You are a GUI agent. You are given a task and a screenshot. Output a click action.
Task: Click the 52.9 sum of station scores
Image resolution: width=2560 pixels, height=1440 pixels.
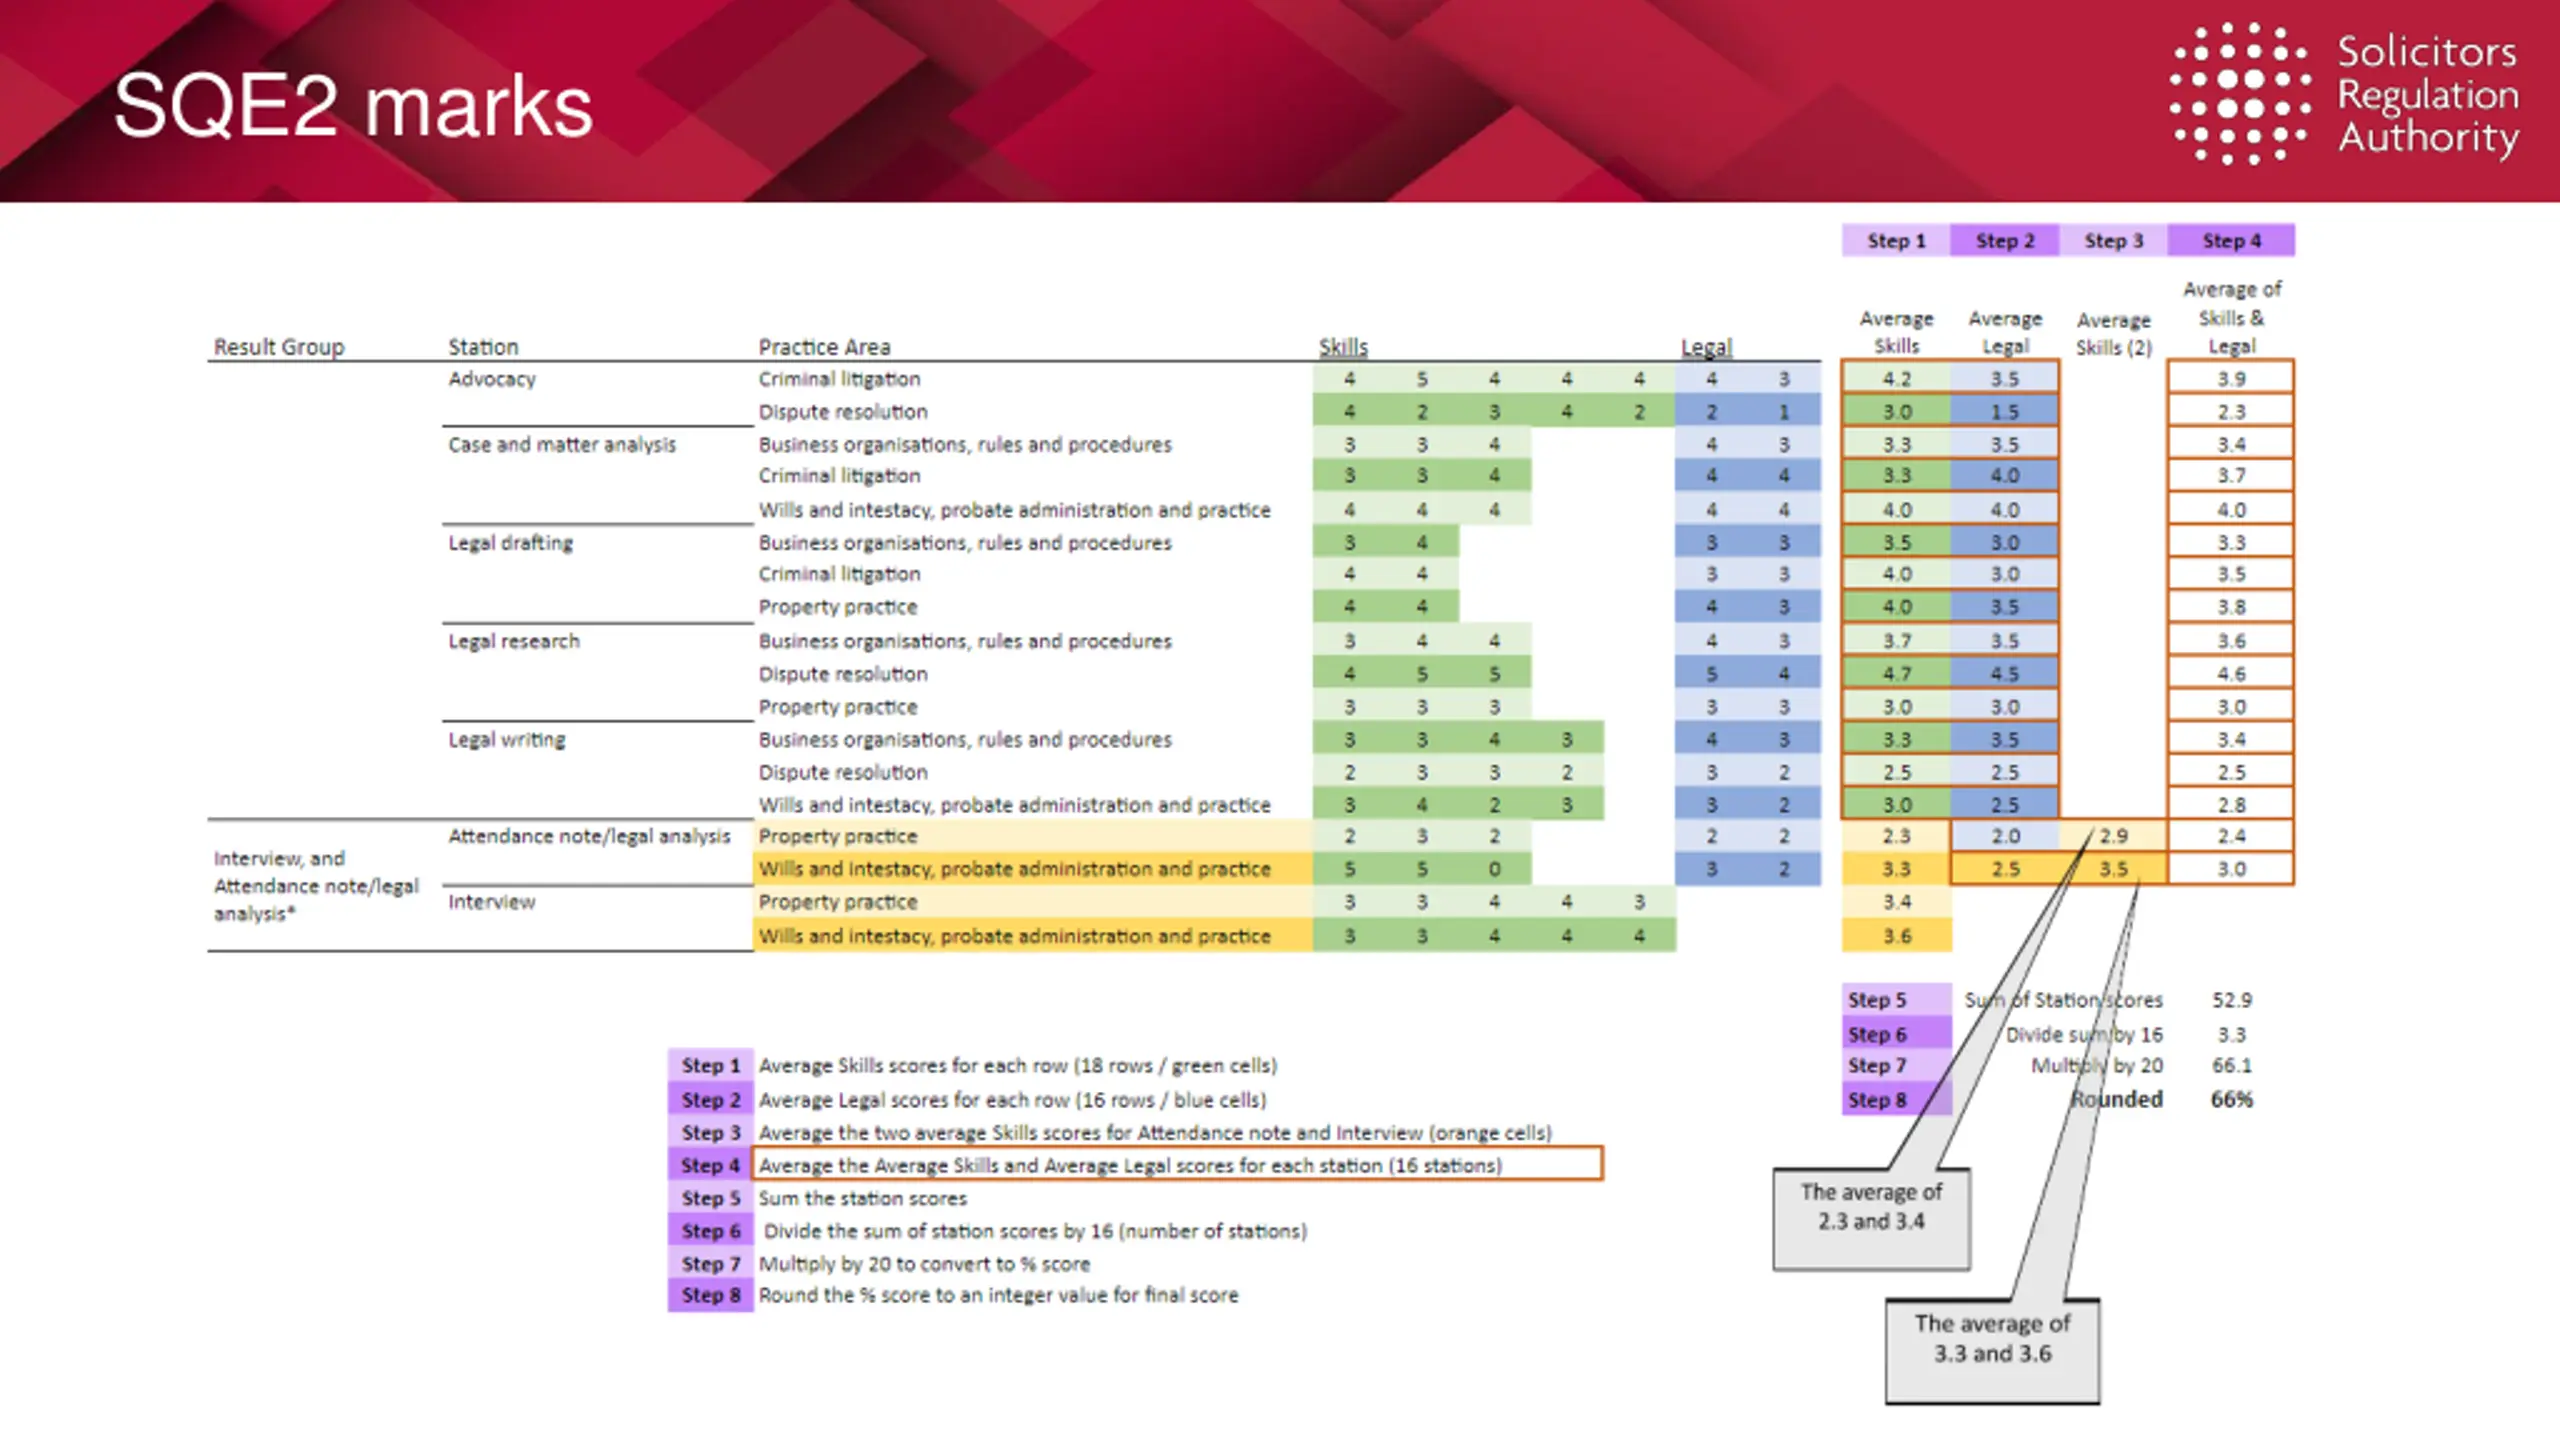coord(2231,1000)
